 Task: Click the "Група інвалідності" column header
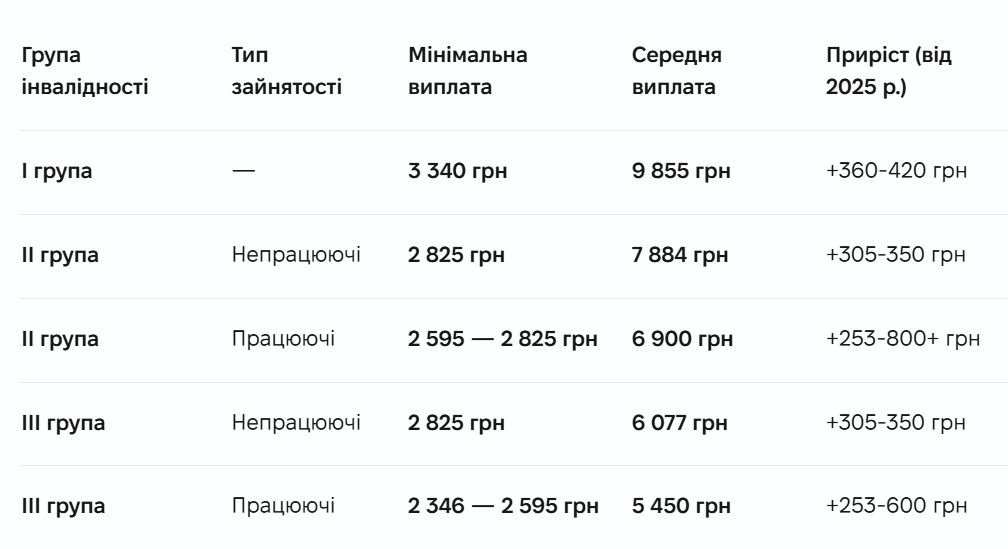(x=85, y=71)
